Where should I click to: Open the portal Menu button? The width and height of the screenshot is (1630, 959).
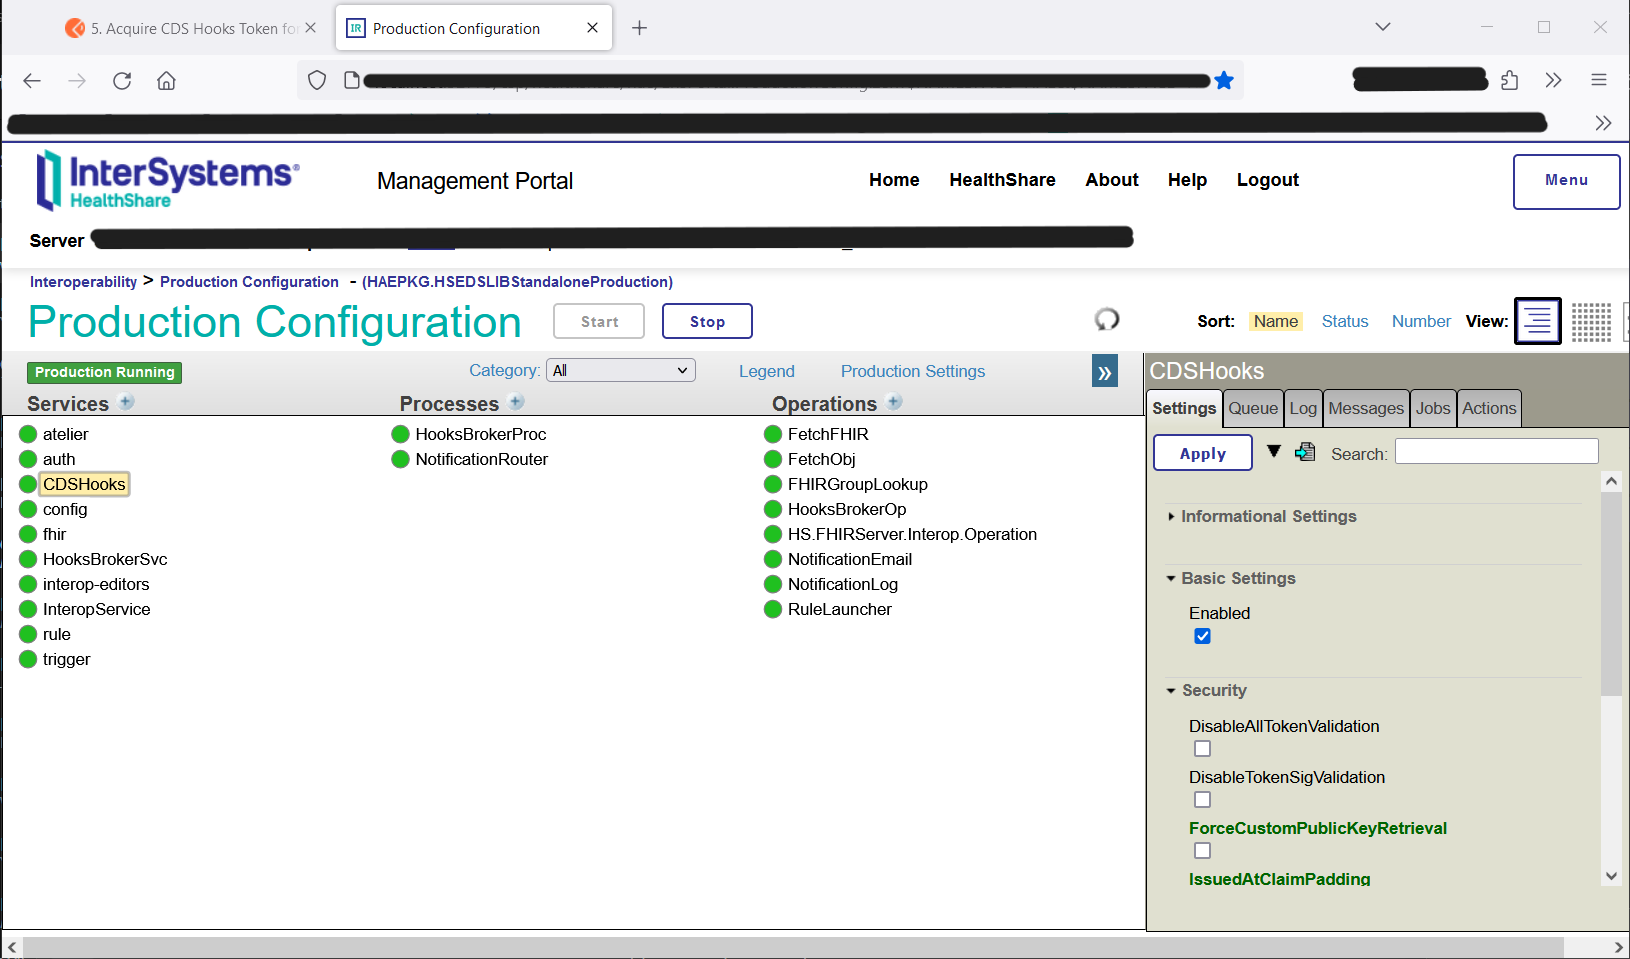click(1566, 181)
